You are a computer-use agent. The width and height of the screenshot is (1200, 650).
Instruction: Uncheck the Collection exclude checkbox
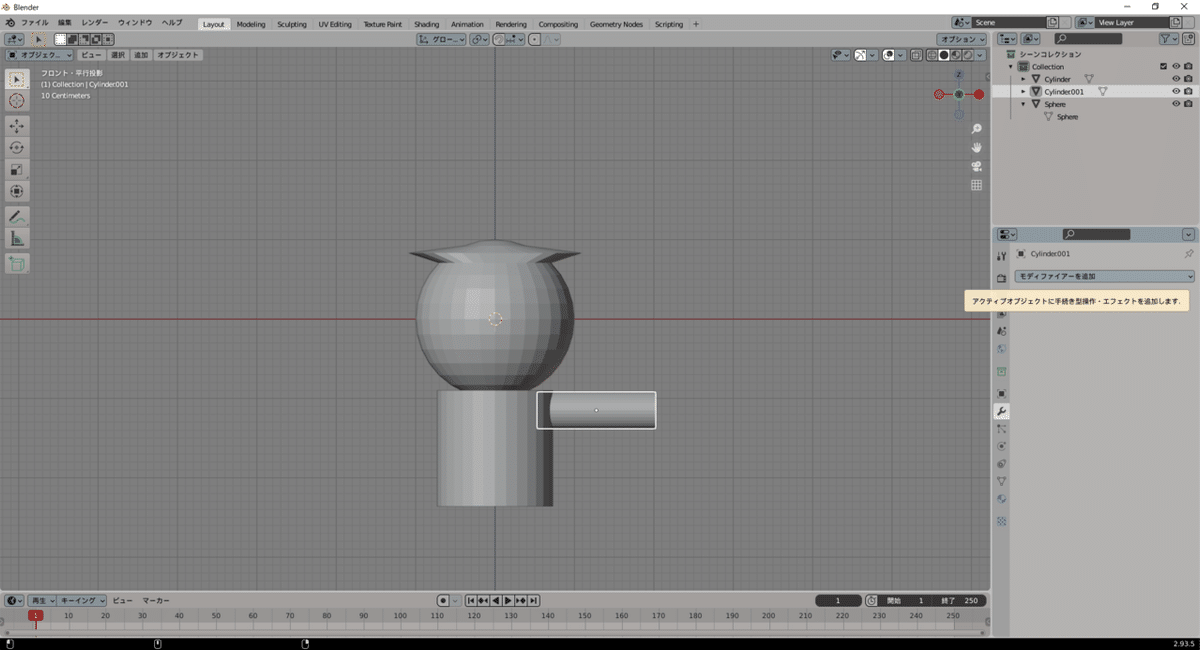1163,66
